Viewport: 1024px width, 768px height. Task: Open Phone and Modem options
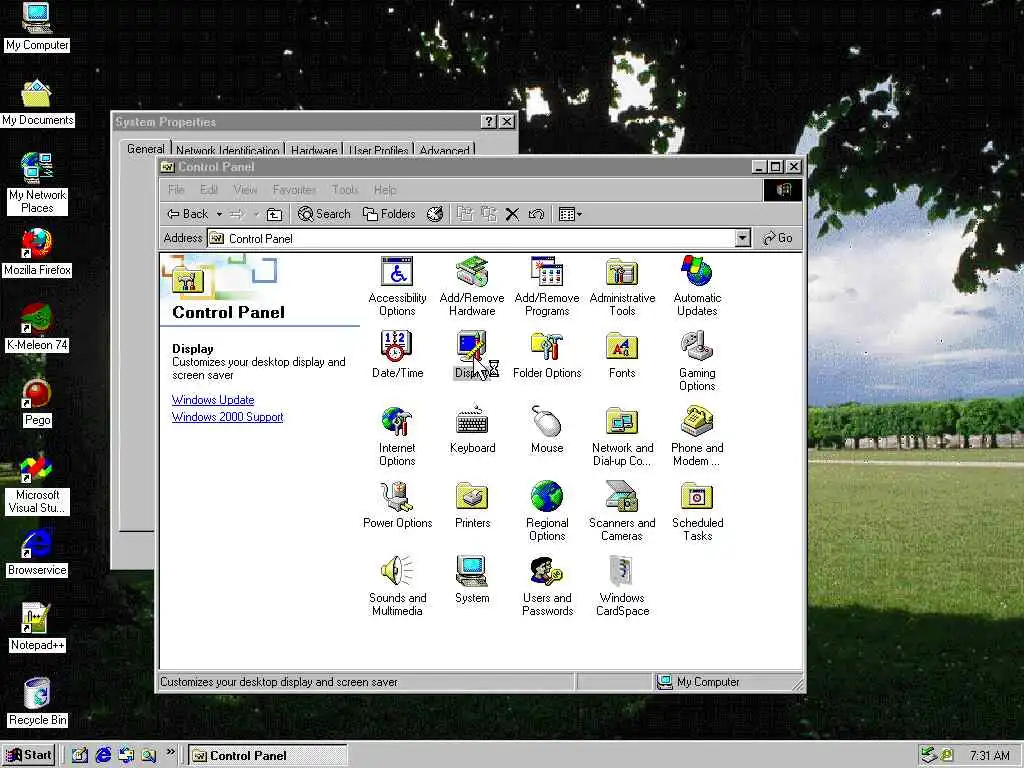[x=697, y=436]
